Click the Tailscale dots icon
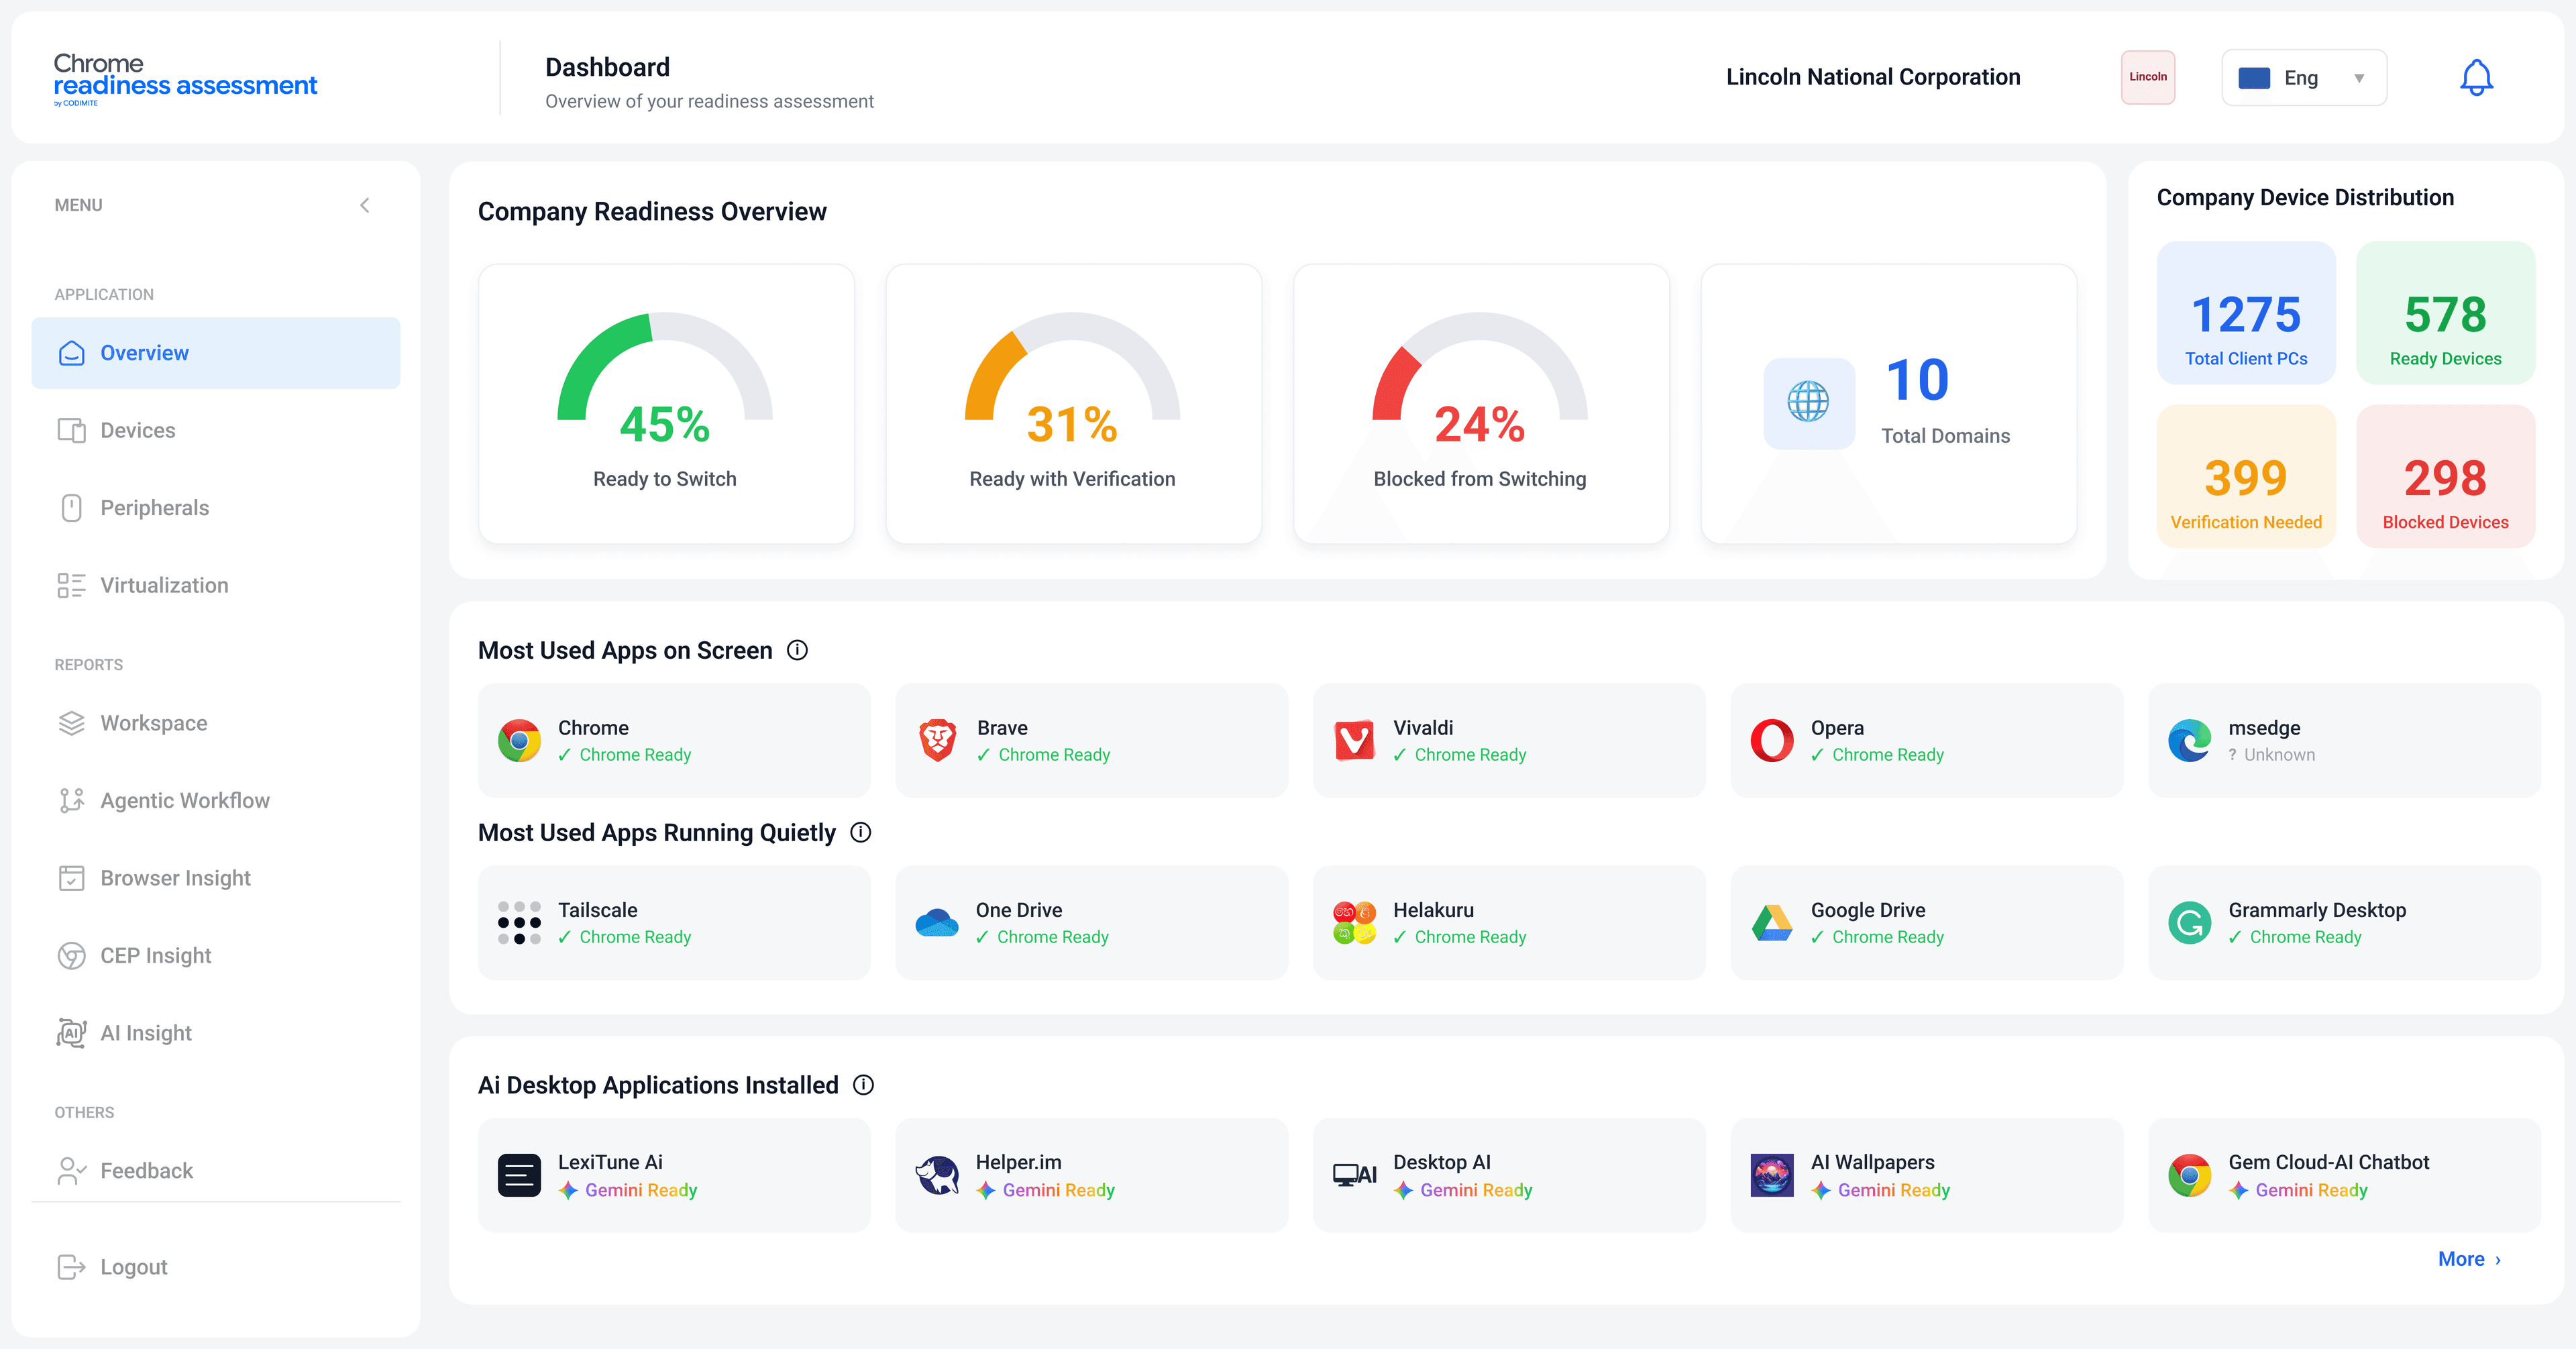This screenshot has height=1349, width=2576. 519,923
